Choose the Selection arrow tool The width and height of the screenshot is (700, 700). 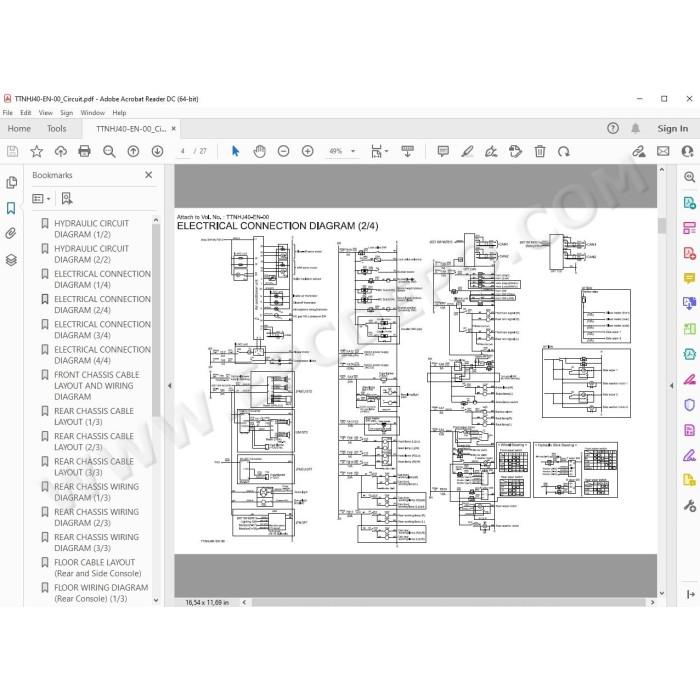[x=235, y=152]
